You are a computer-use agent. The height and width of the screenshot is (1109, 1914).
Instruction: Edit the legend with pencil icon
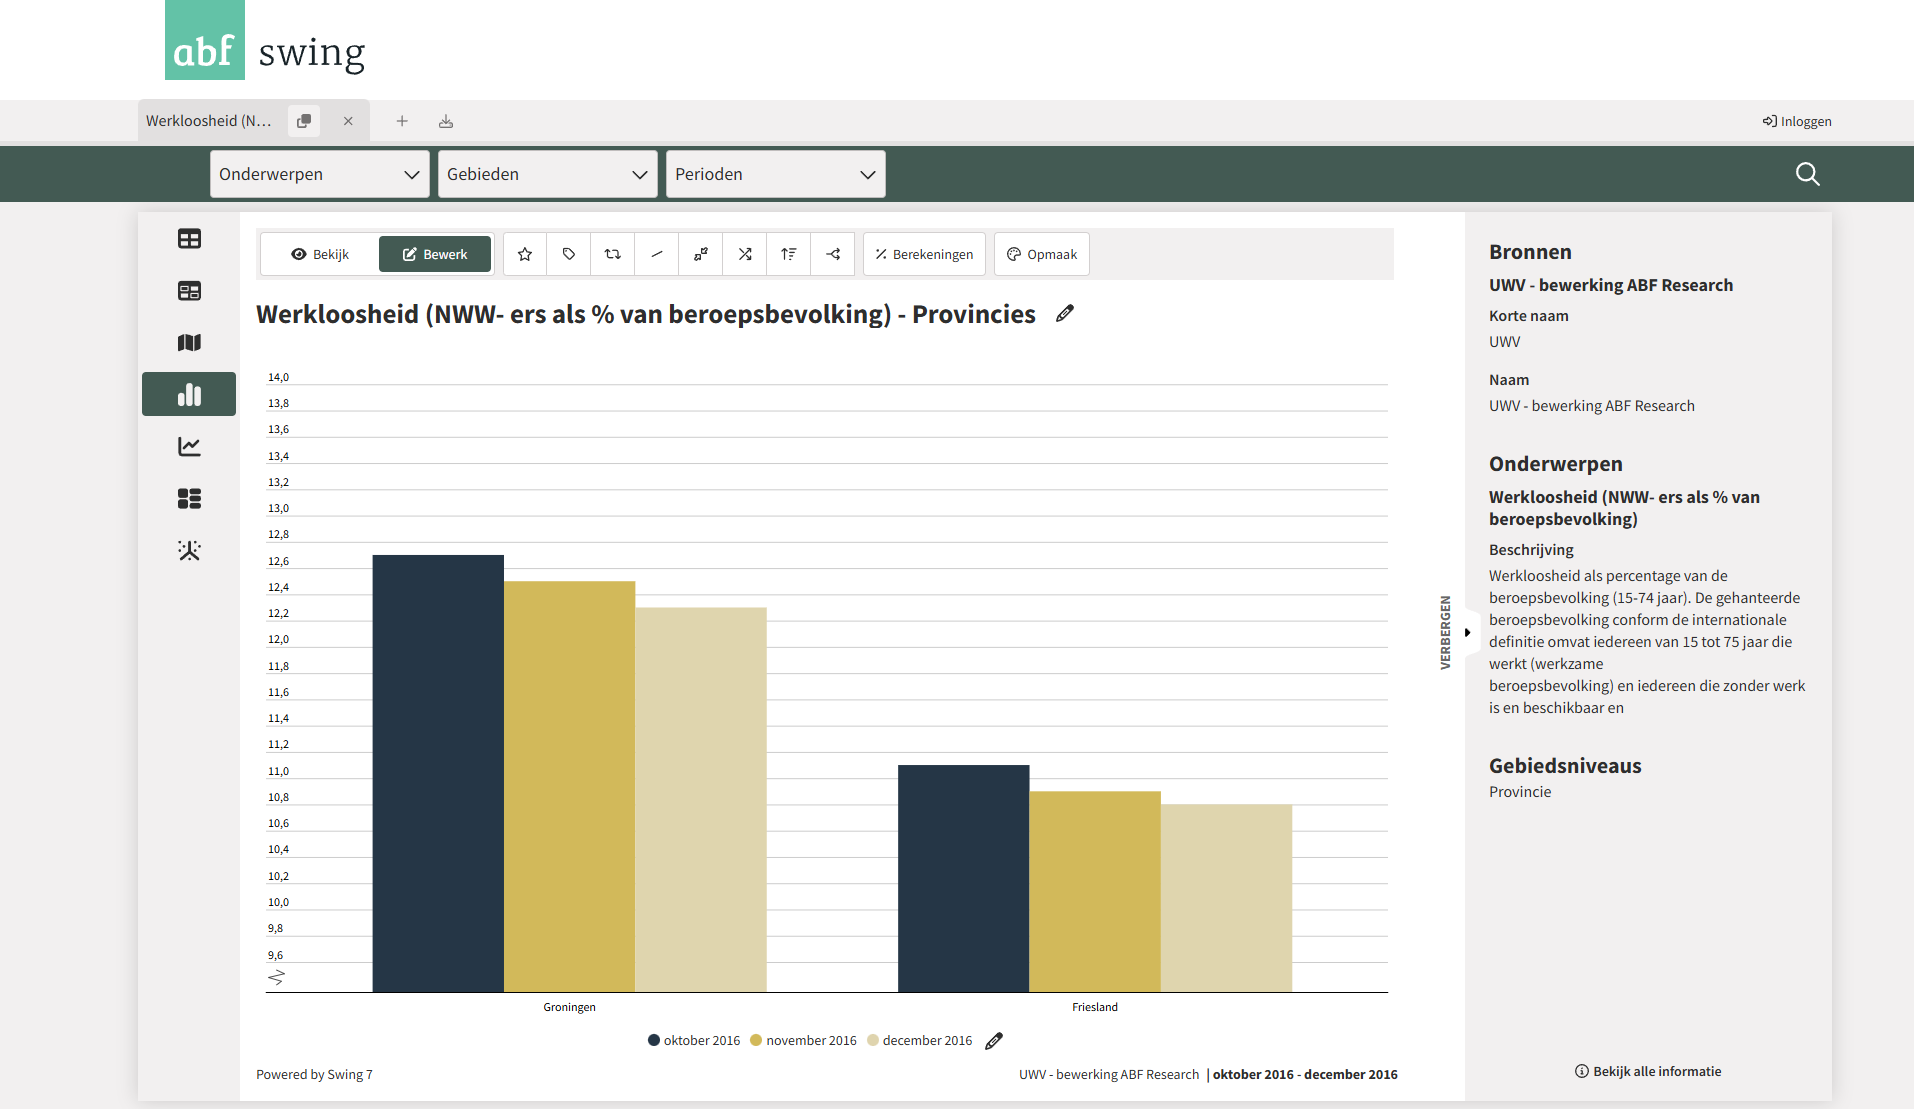[994, 1041]
